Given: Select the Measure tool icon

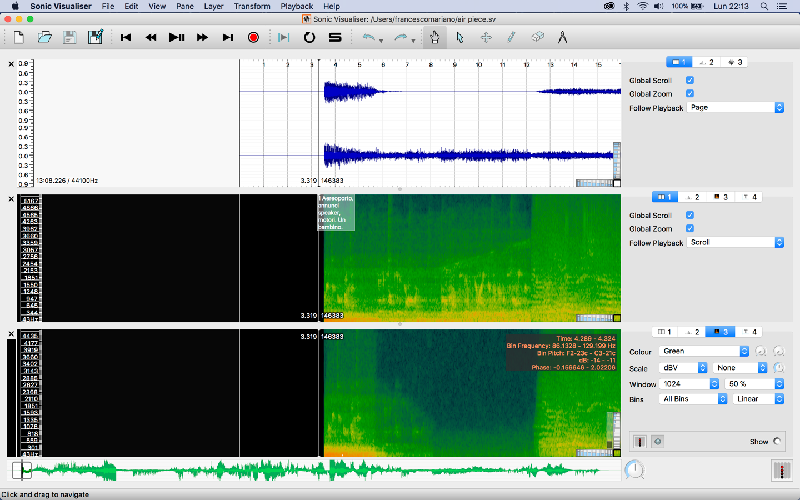Looking at the screenshot, I should pos(563,38).
